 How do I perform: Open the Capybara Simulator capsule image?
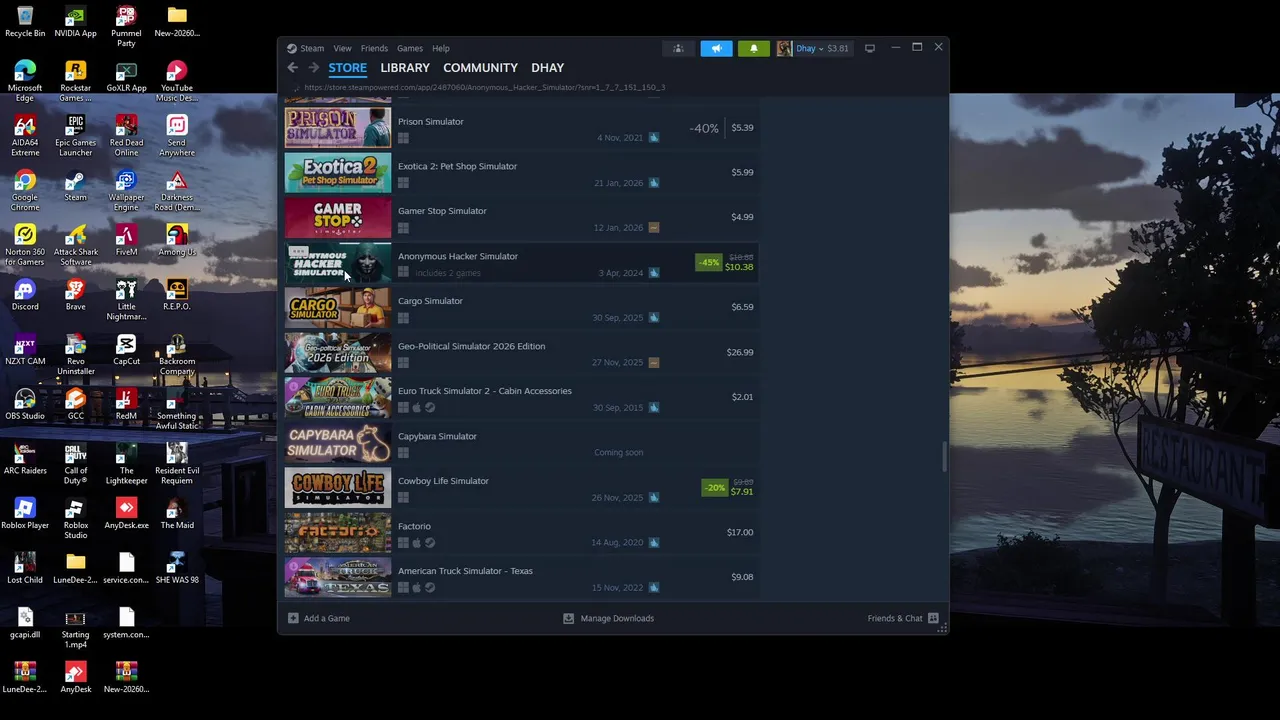pos(338,443)
